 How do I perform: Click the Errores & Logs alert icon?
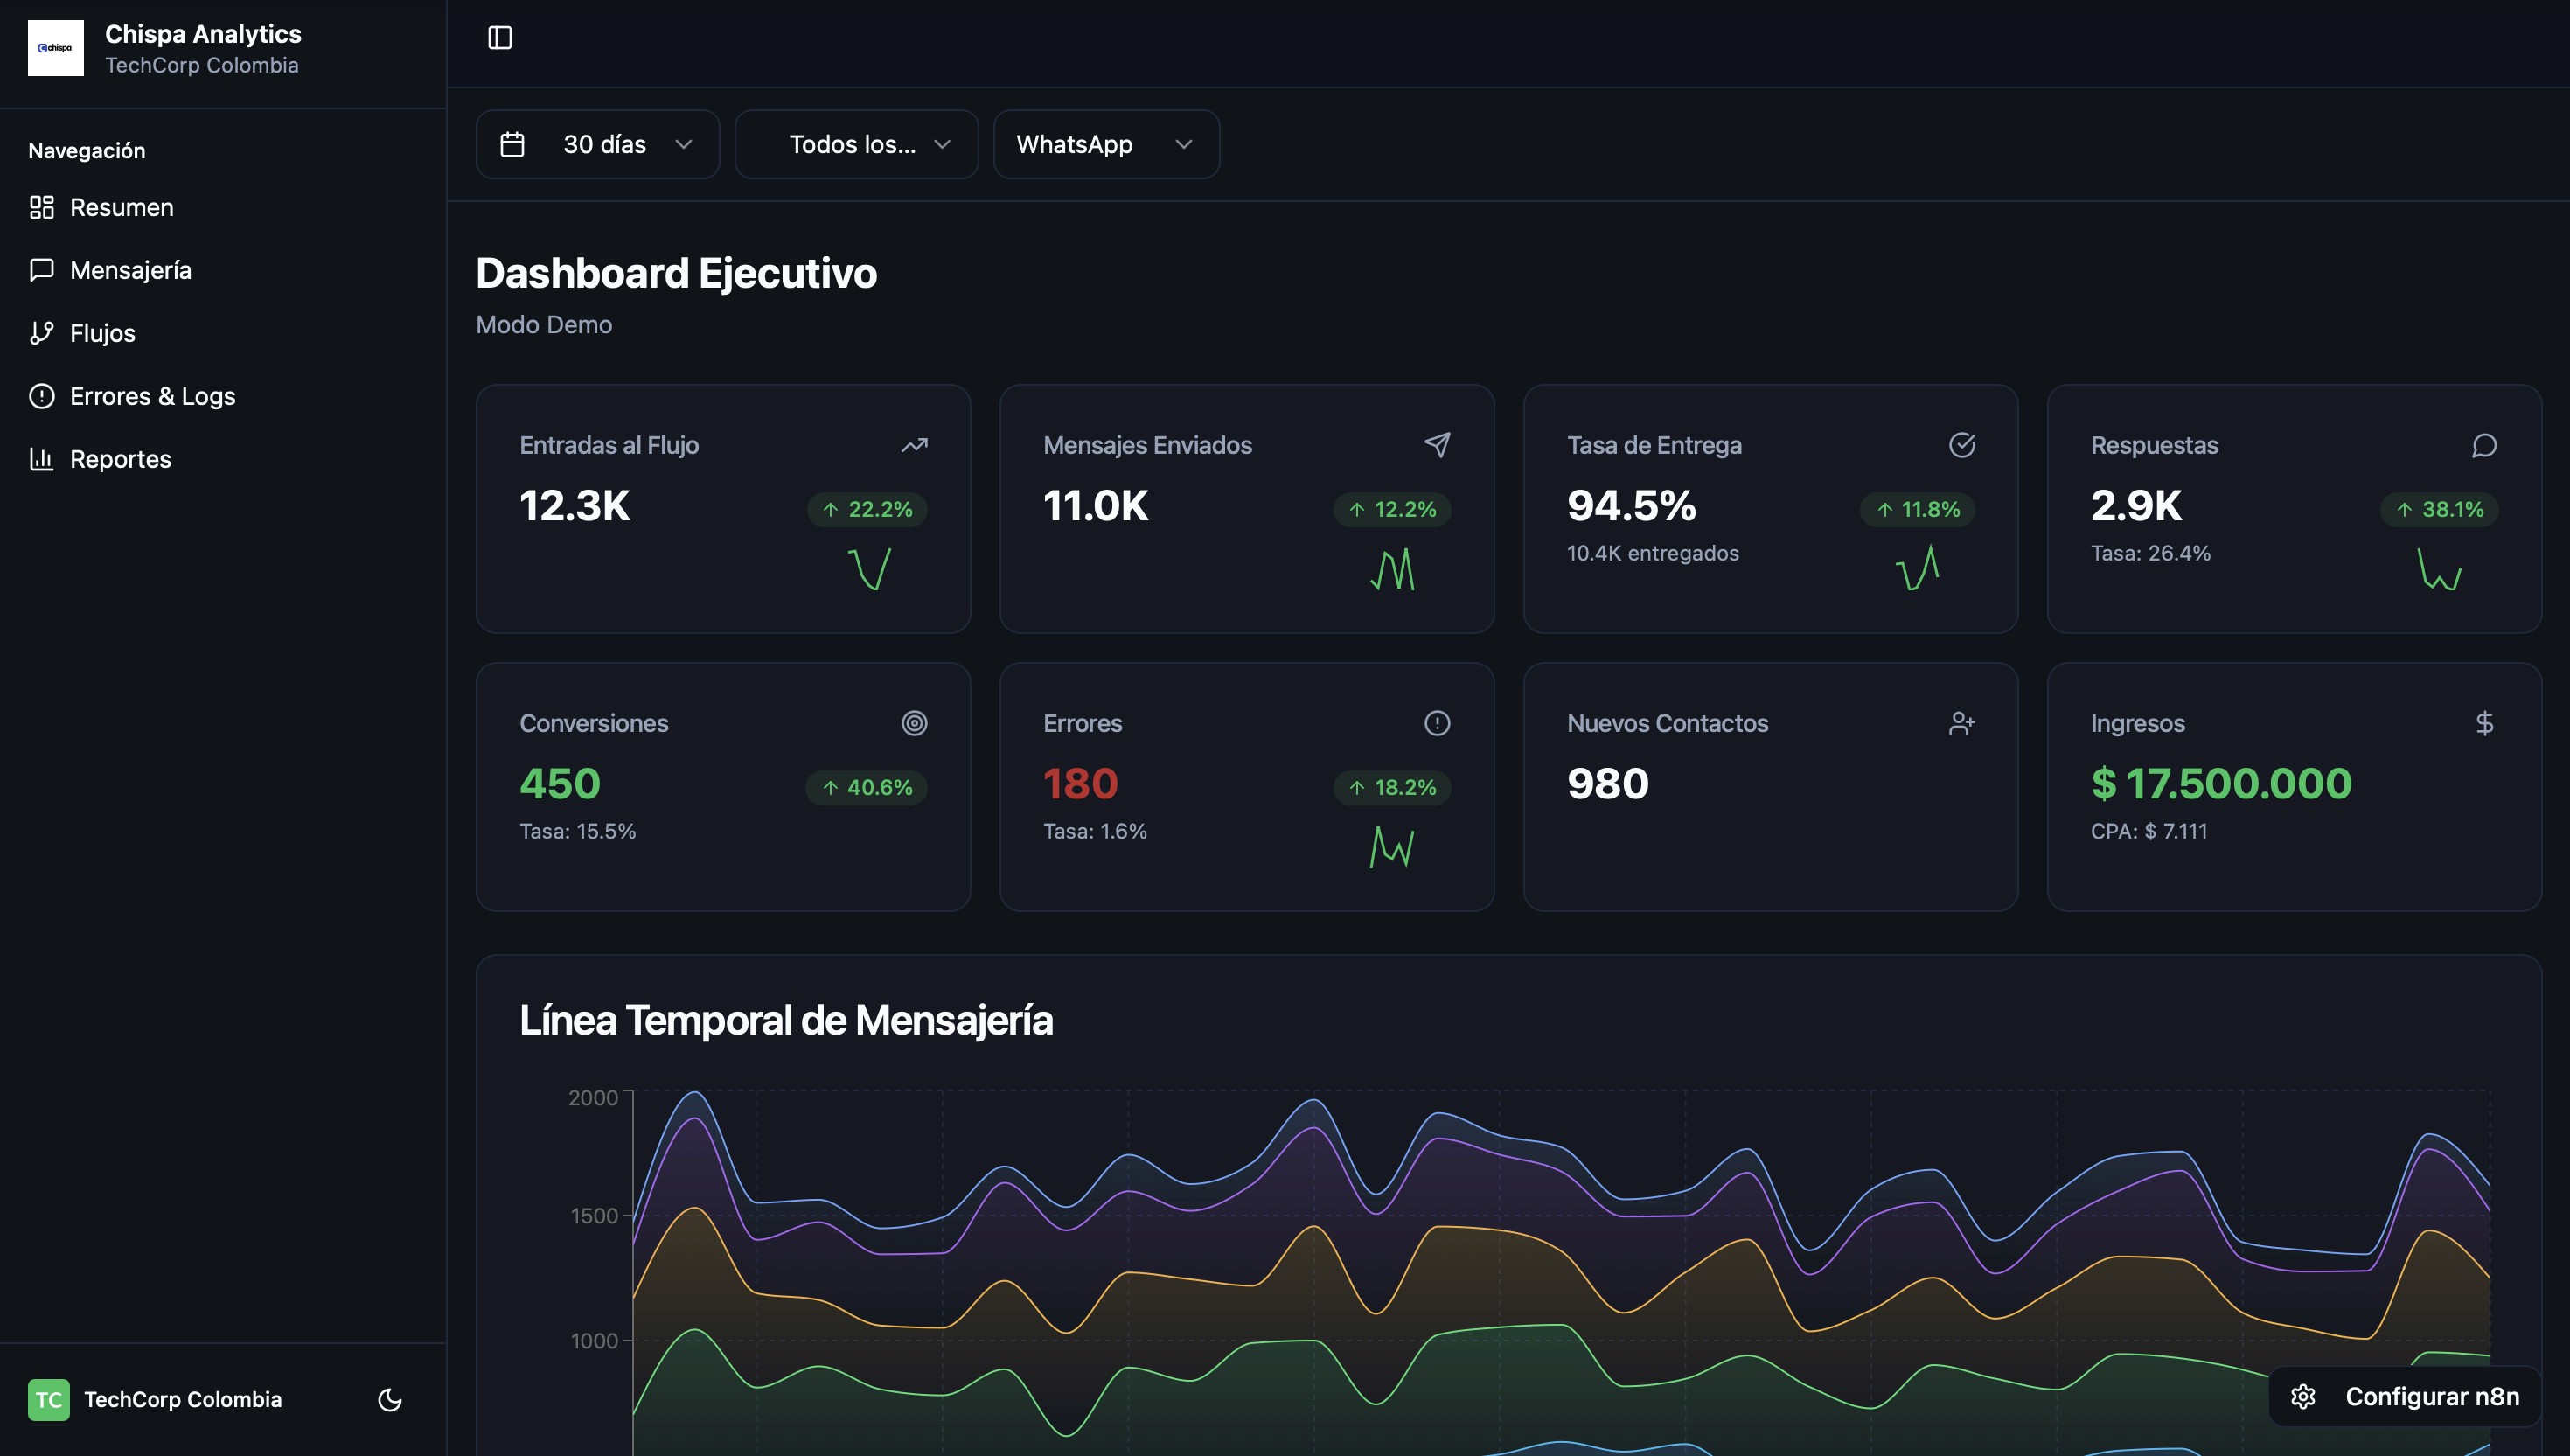tap(41, 396)
